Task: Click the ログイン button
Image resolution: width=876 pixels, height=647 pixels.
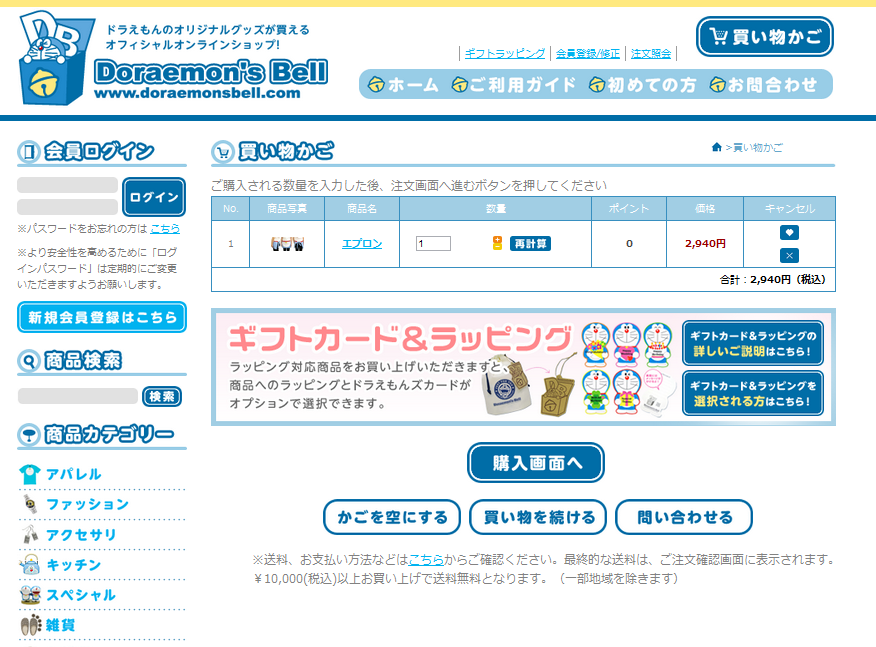Action: tap(154, 197)
